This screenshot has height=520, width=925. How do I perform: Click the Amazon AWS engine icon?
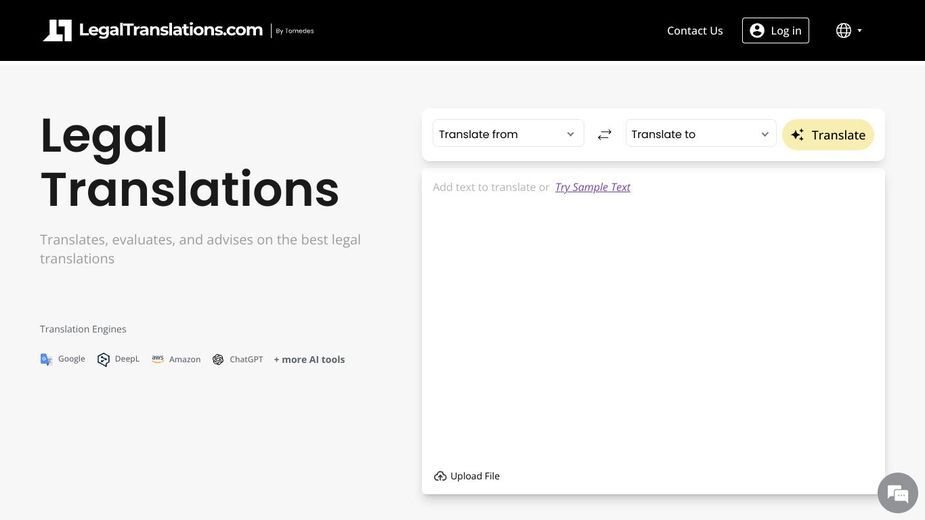click(158, 358)
